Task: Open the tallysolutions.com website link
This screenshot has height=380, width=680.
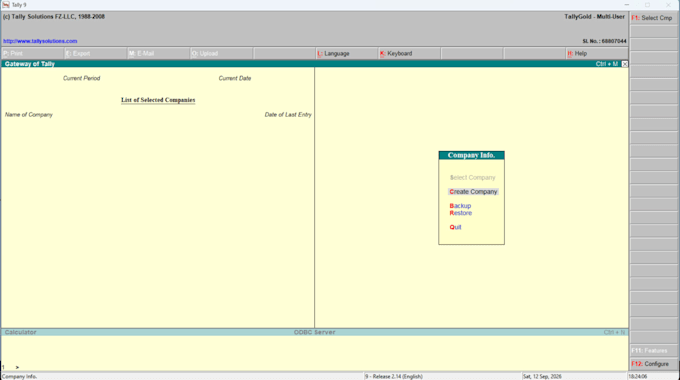Action: pos(40,41)
